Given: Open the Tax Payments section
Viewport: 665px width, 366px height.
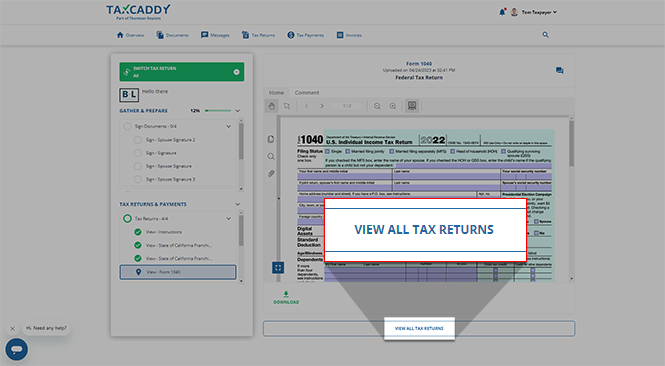Looking at the screenshot, I should [305, 35].
